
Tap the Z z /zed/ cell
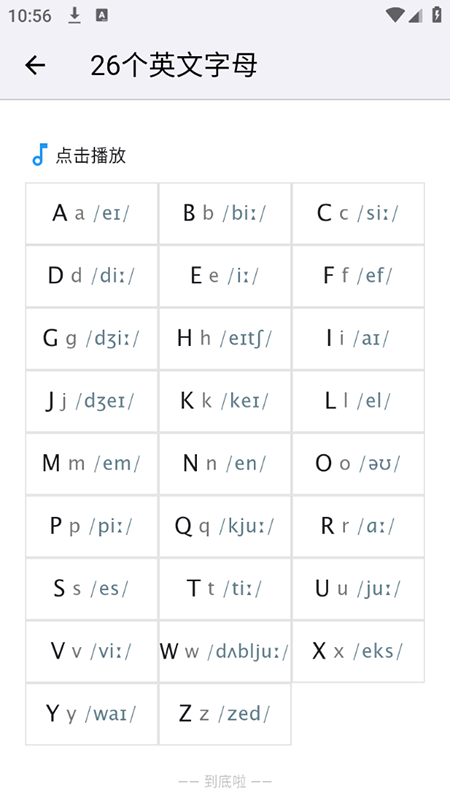click(x=225, y=714)
